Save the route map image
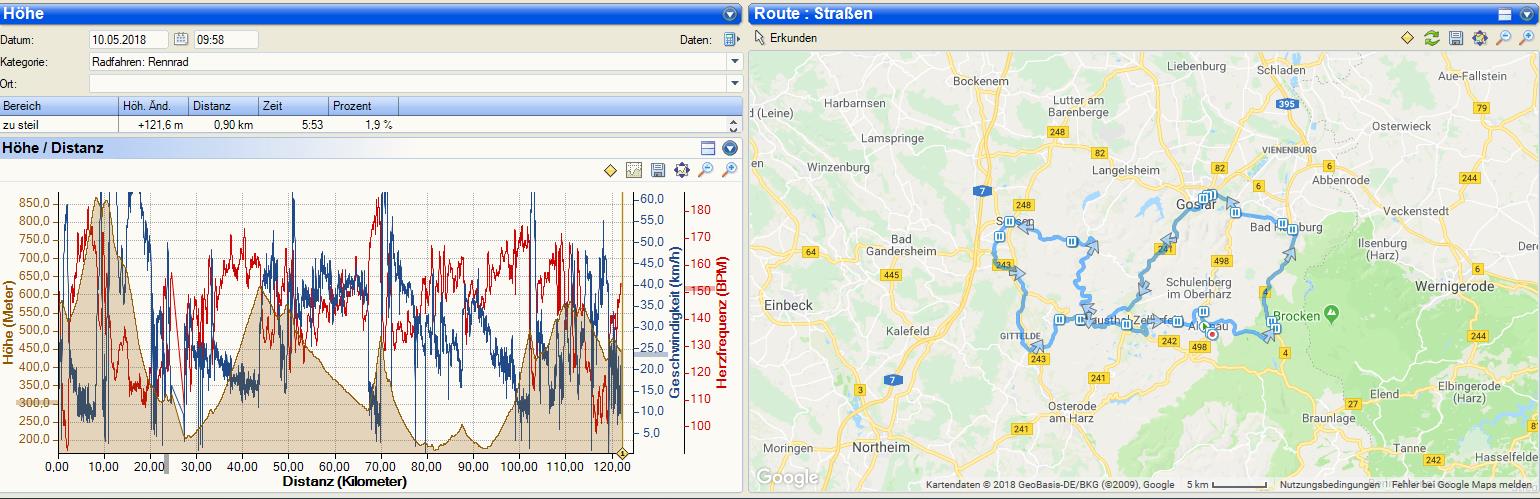 click(x=1456, y=38)
